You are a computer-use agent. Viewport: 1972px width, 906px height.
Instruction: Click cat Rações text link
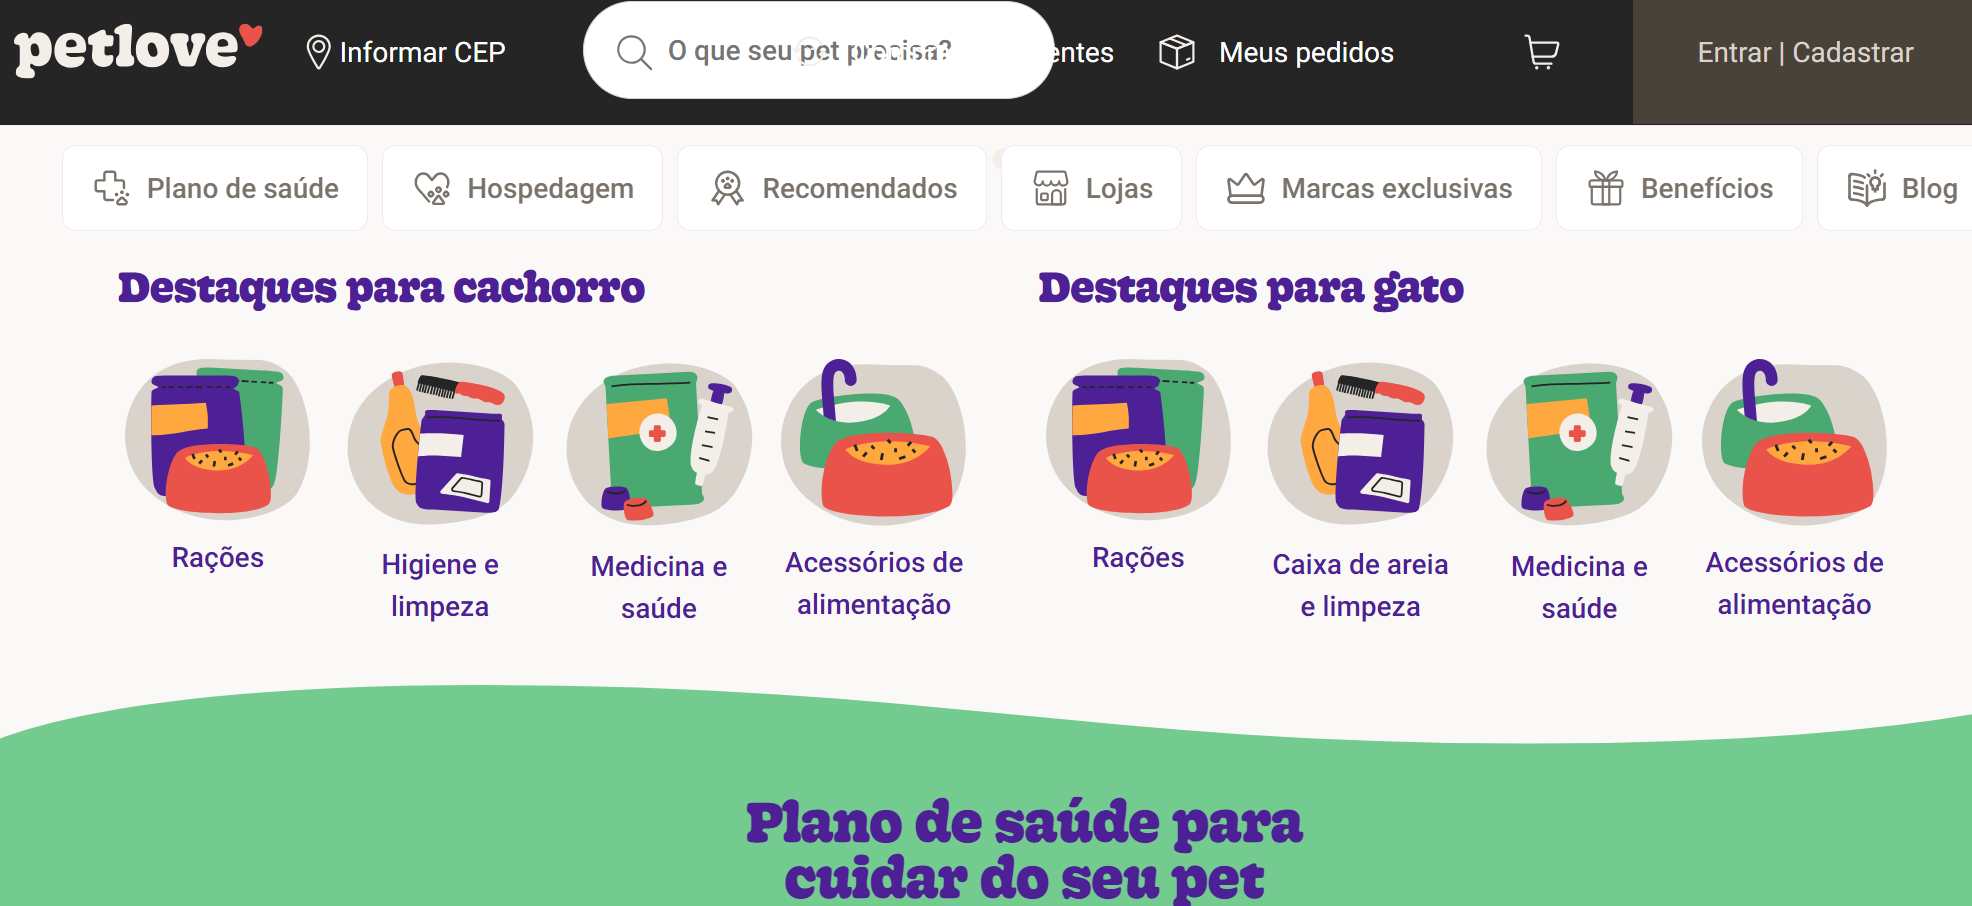click(1138, 558)
